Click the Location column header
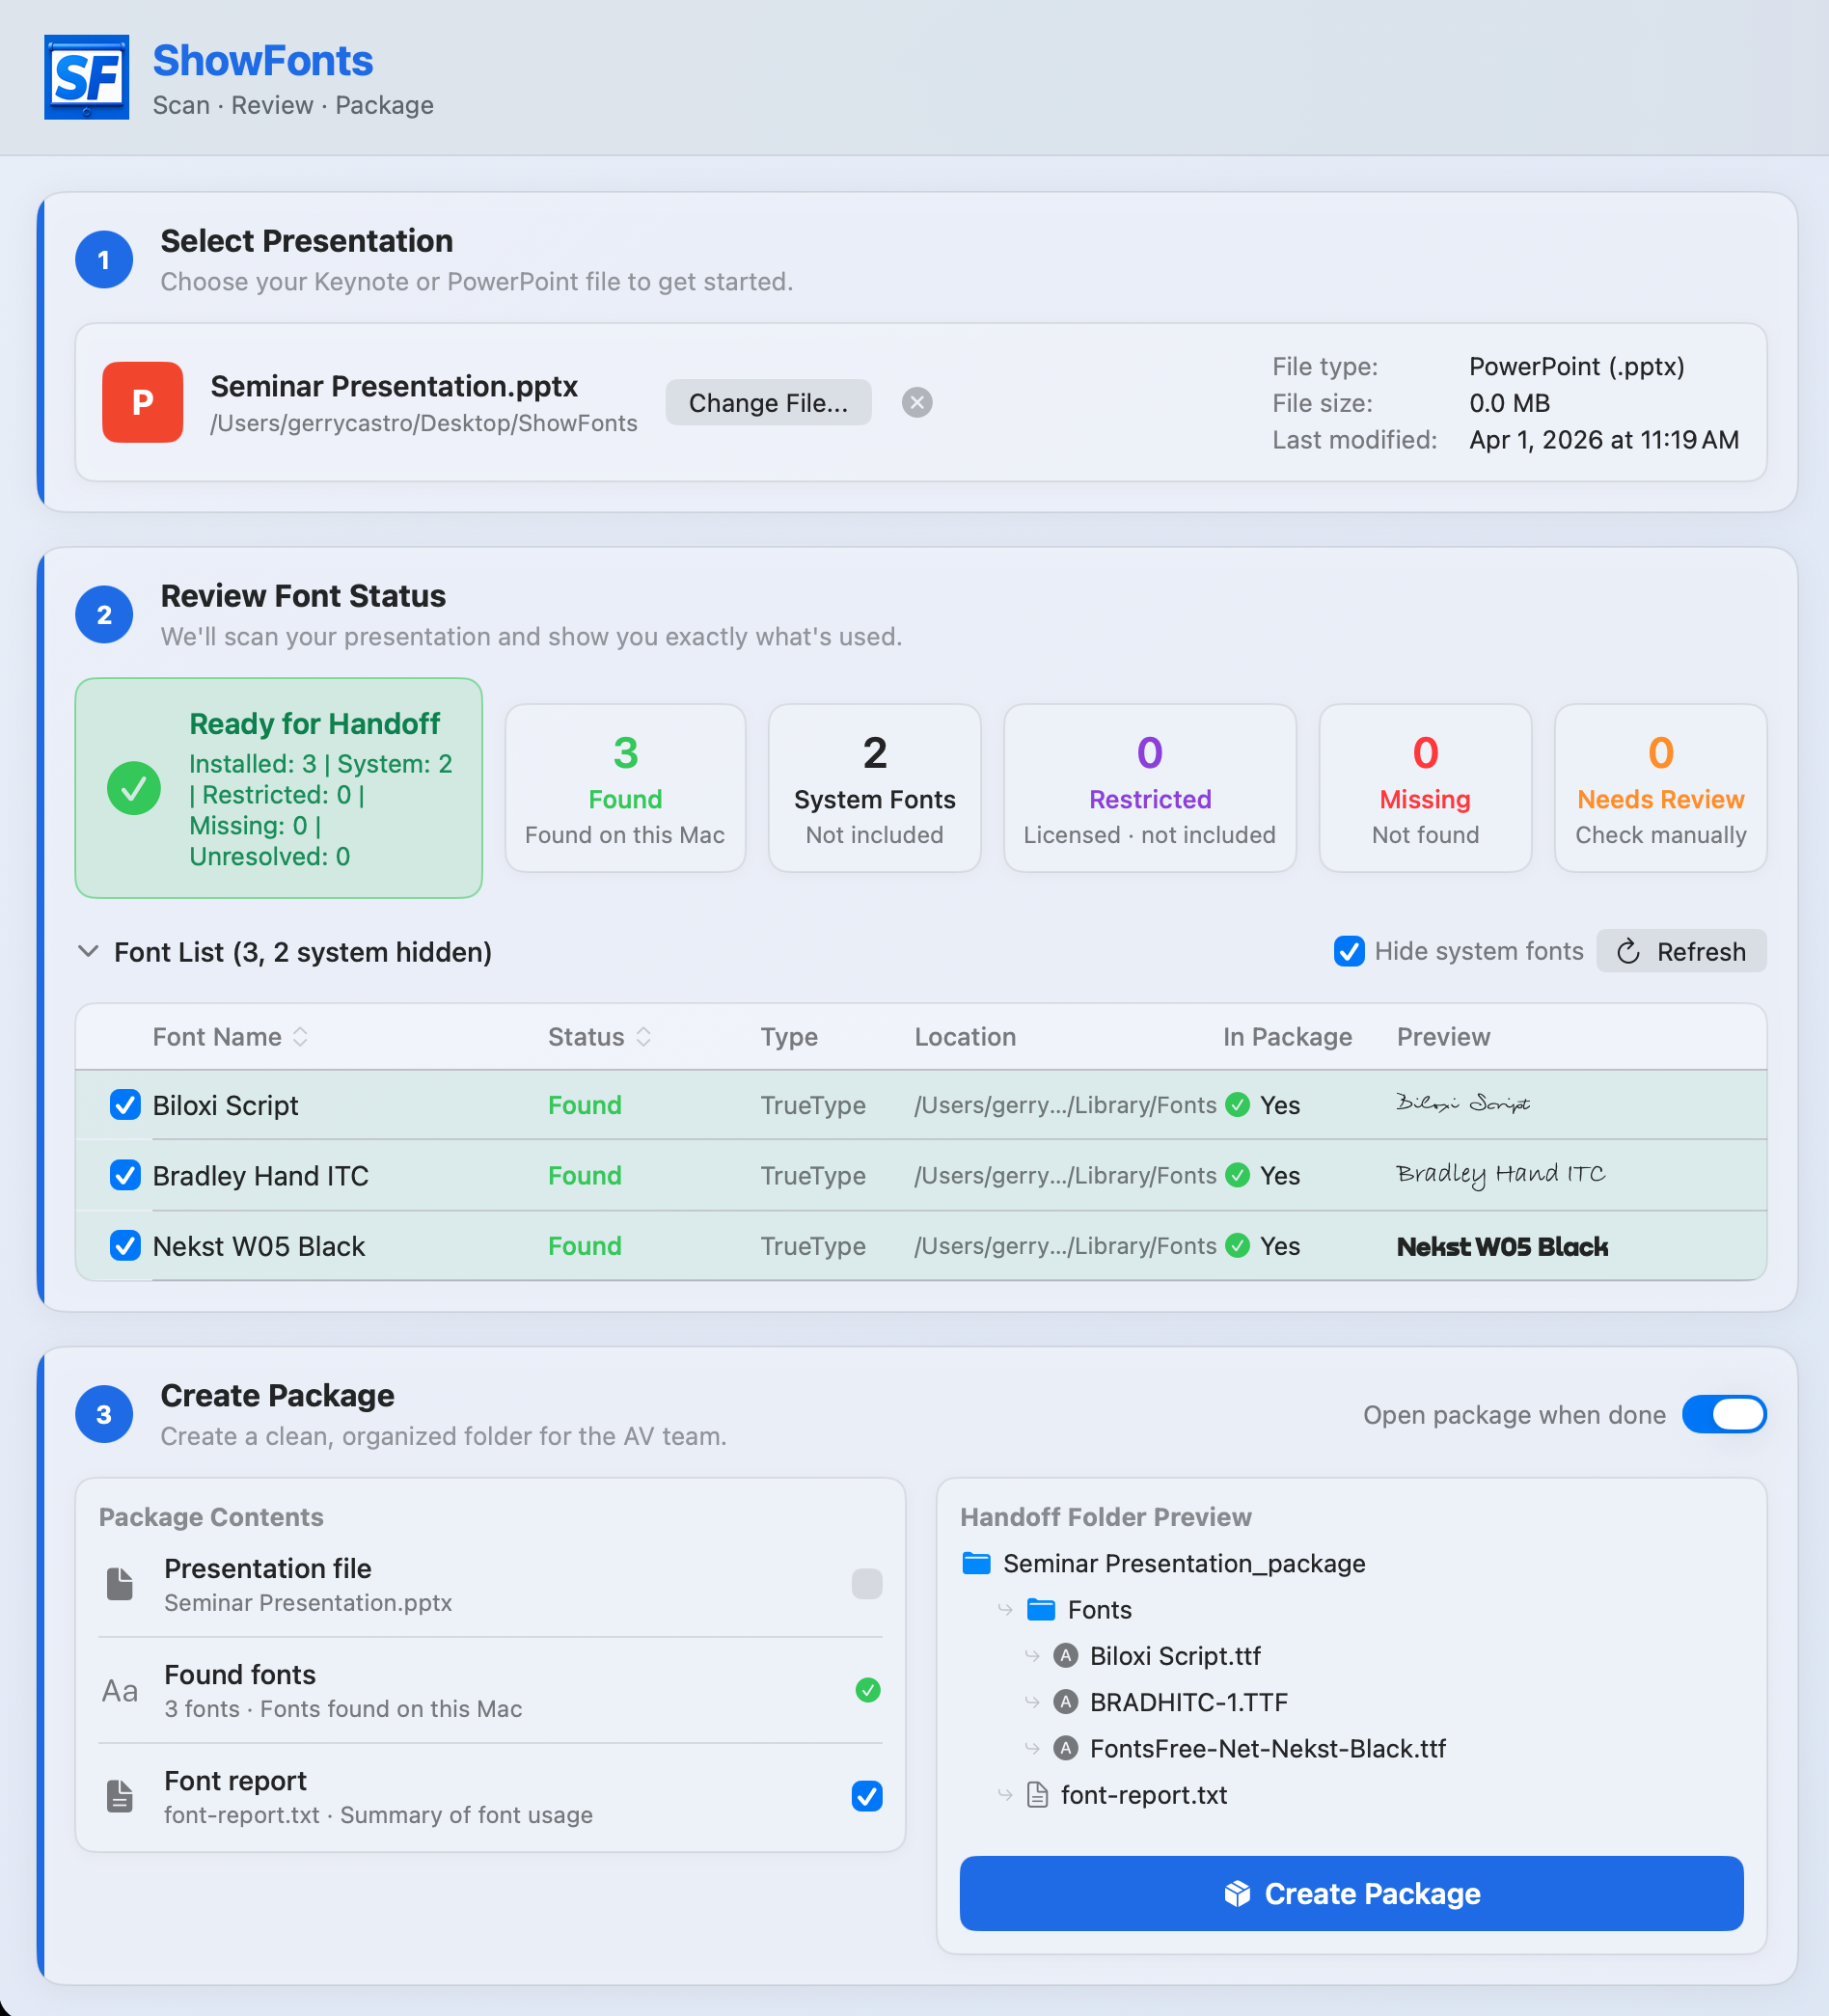The image size is (1829, 2016). click(x=965, y=1037)
